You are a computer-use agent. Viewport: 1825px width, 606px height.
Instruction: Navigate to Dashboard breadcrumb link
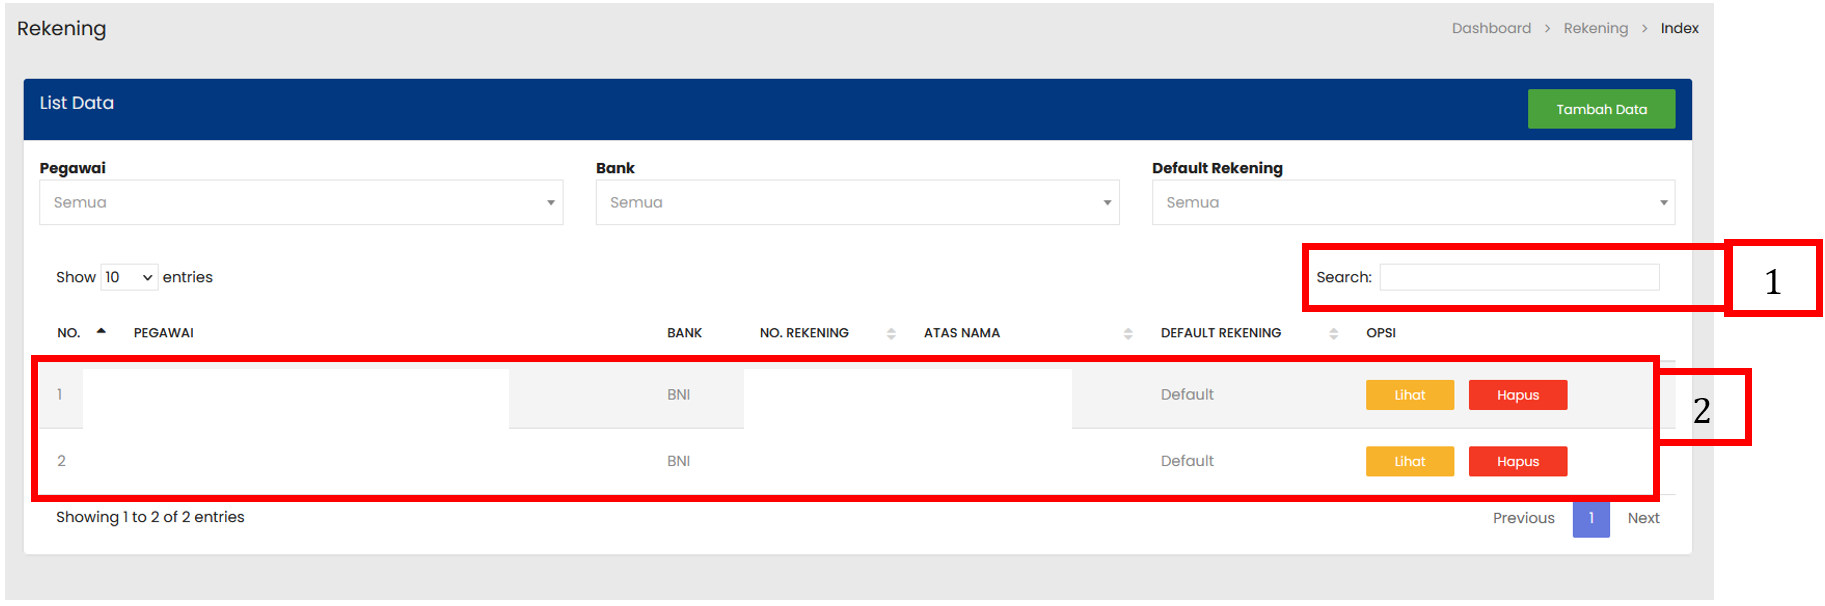[1490, 28]
